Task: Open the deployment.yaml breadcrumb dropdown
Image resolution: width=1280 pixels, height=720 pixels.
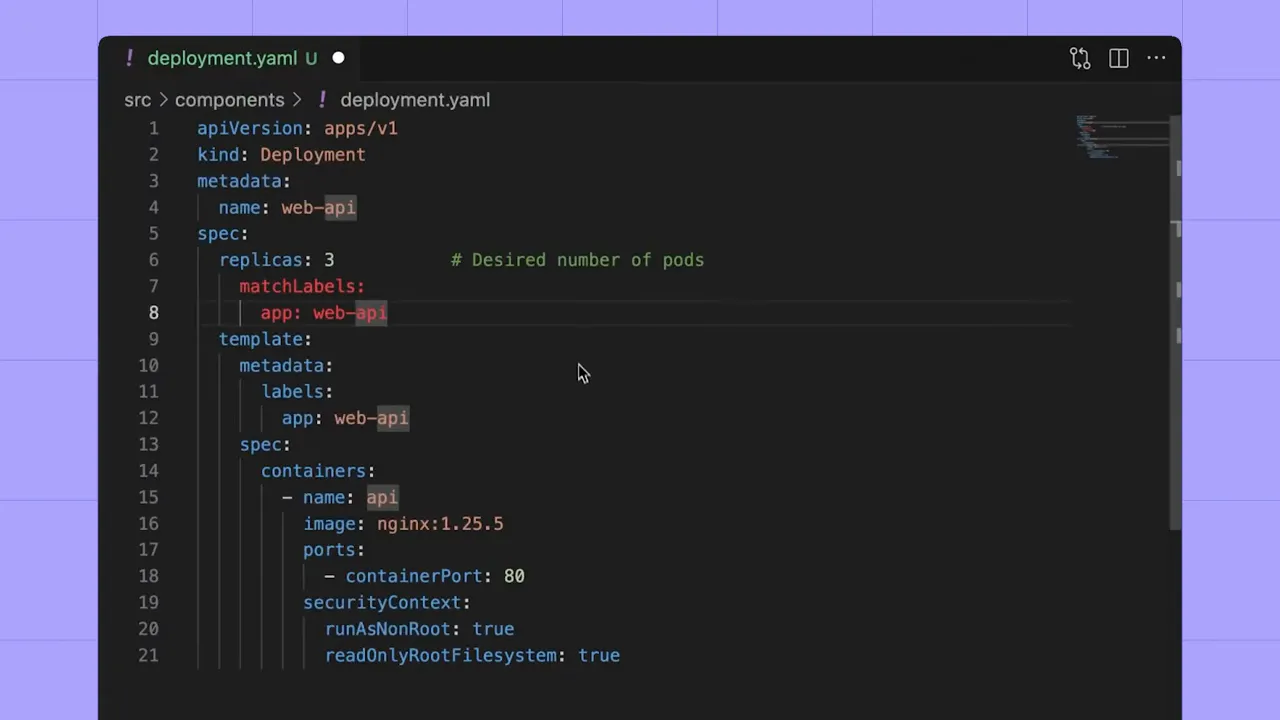Action: [x=415, y=100]
